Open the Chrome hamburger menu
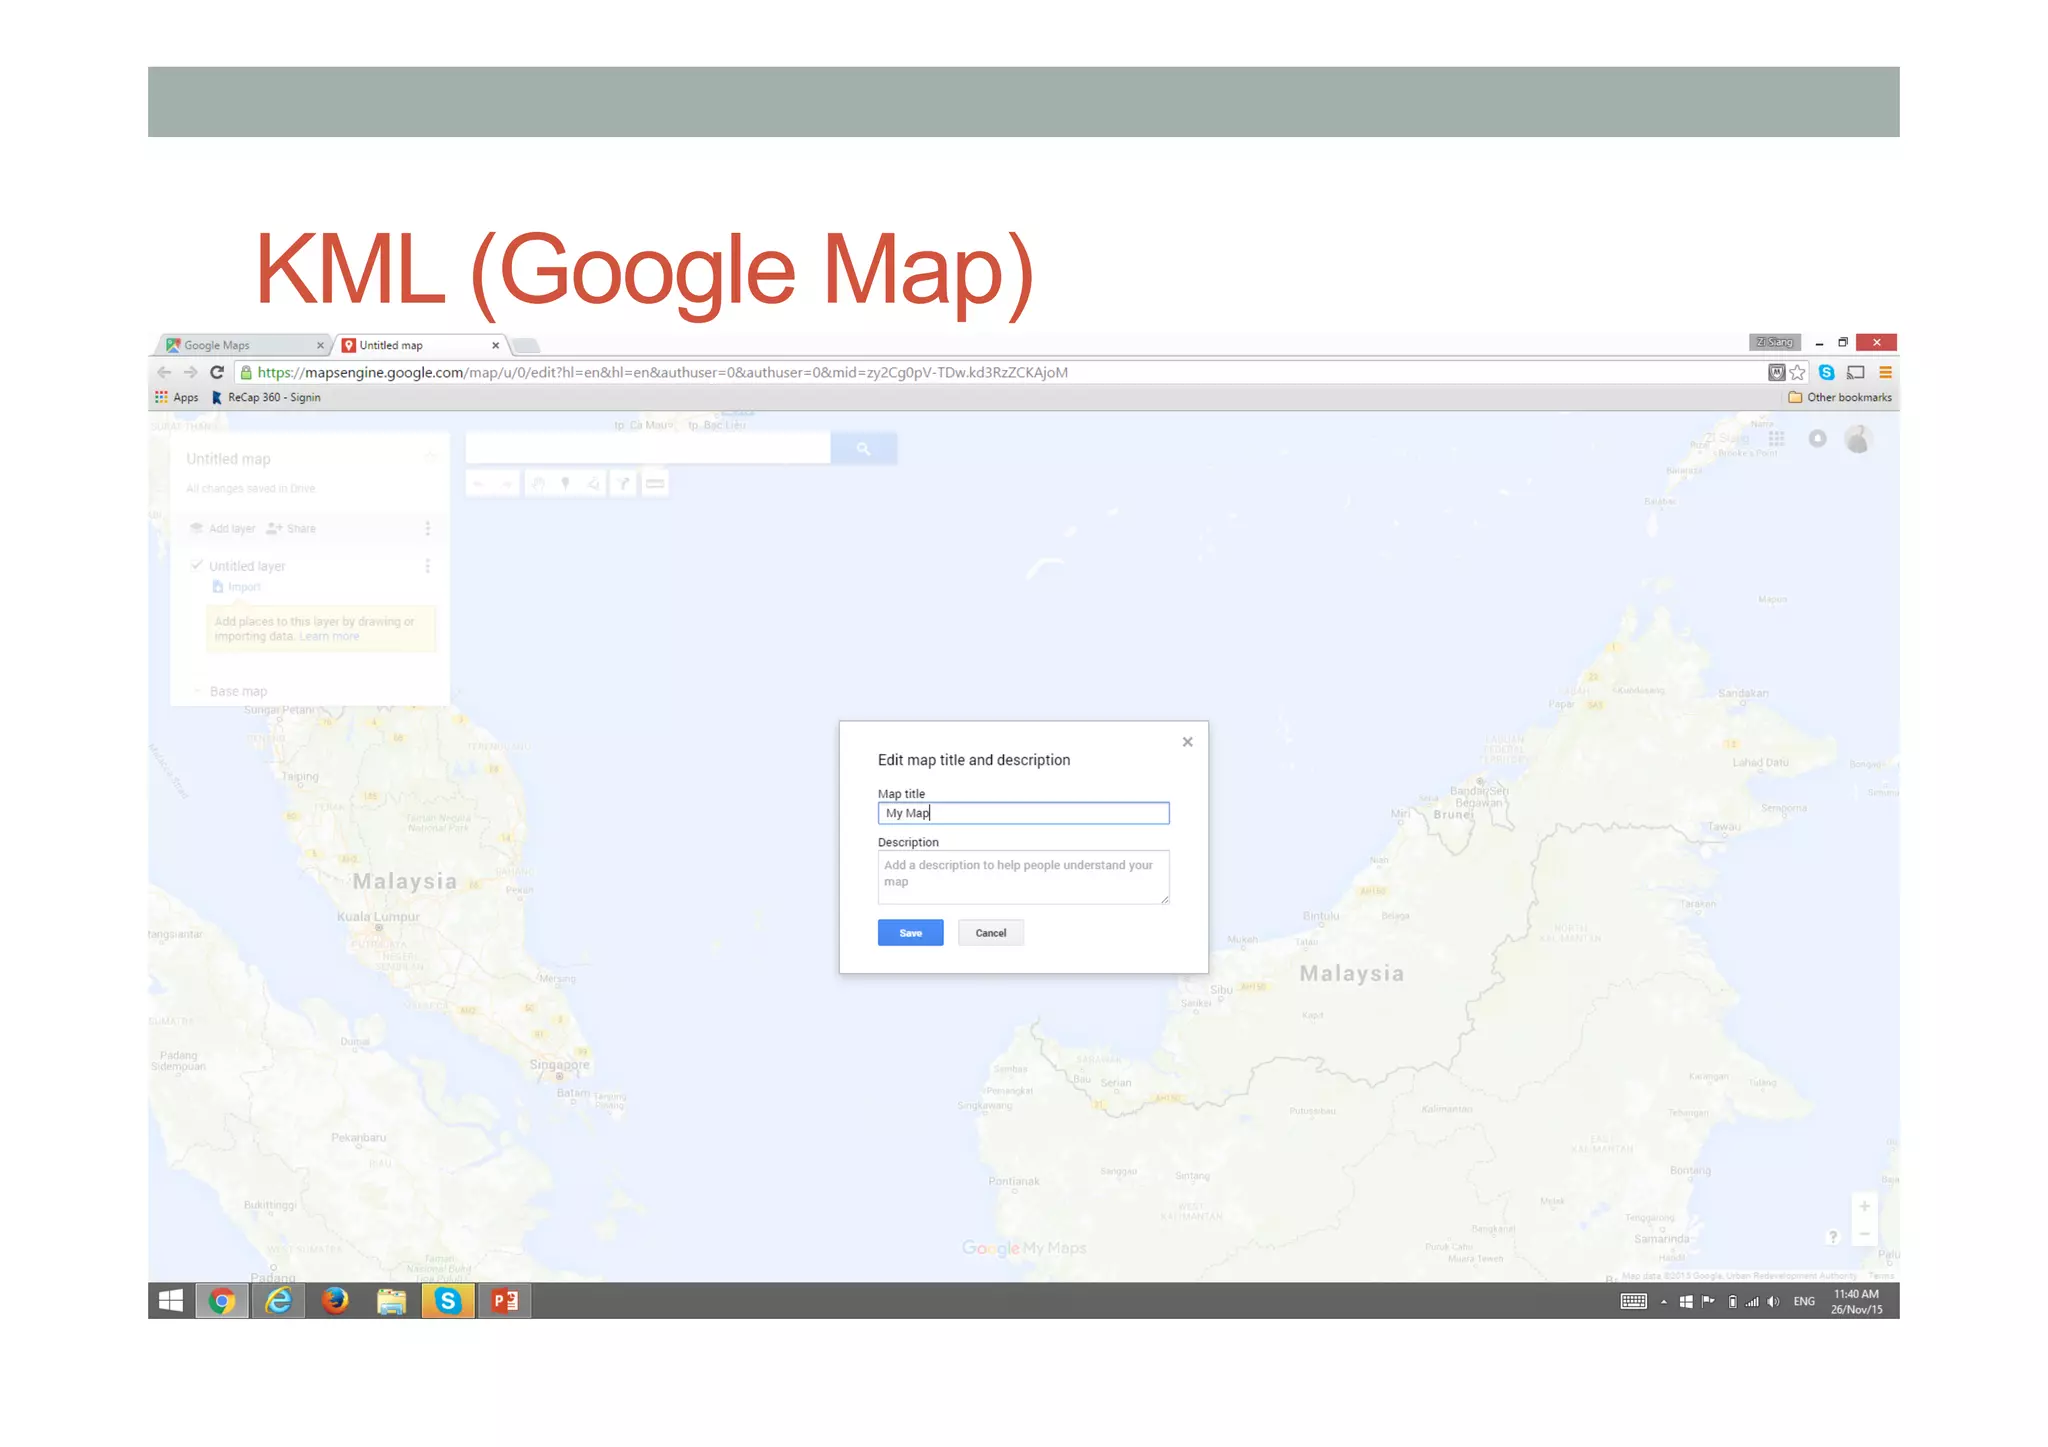2048x1447 pixels. click(x=1885, y=372)
